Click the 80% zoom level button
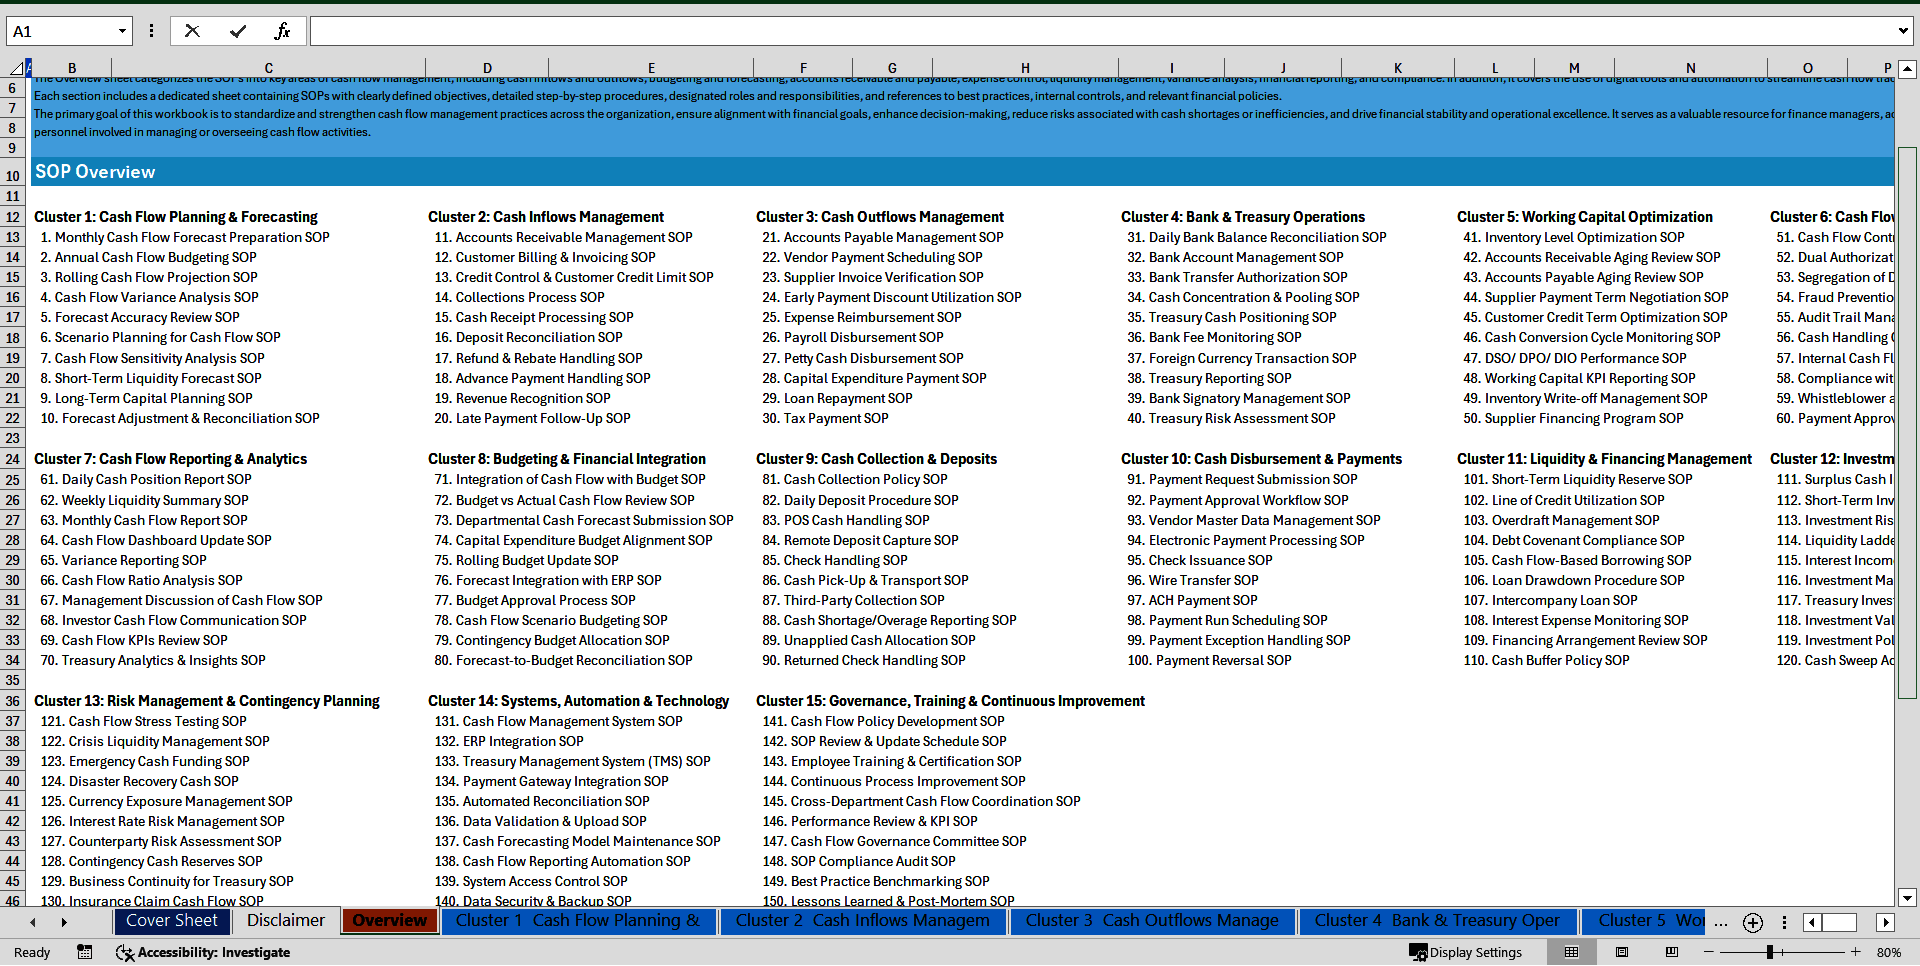The image size is (1920, 966). point(1890,952)
